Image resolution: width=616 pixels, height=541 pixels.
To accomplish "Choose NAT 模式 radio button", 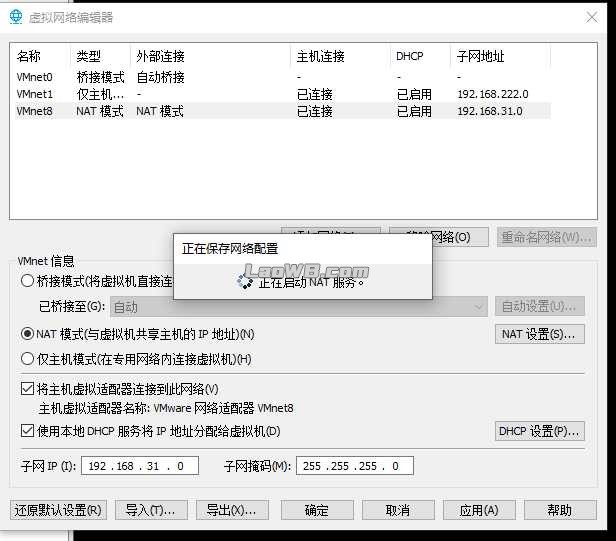I will [x=28, y=334].
